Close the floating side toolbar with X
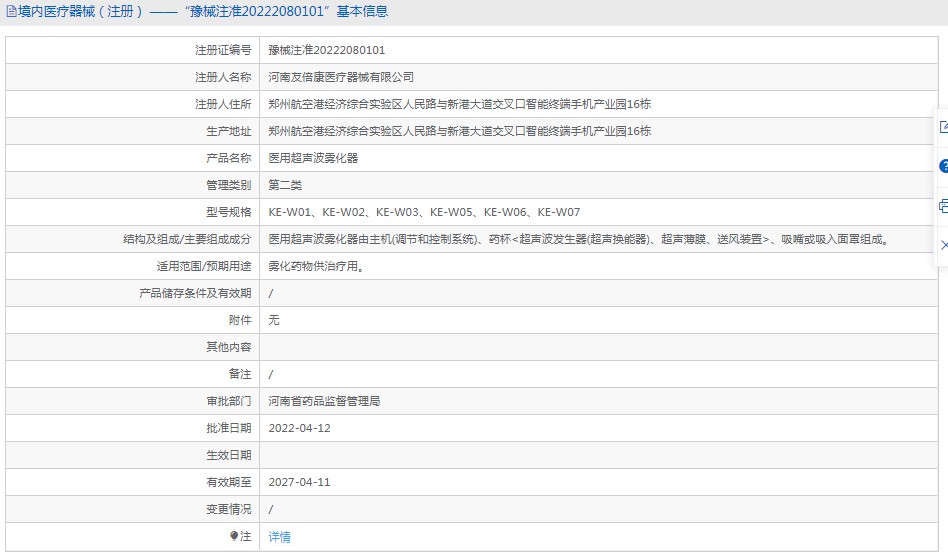The height and width of the screenshot is (557, 948). (942, 245)
